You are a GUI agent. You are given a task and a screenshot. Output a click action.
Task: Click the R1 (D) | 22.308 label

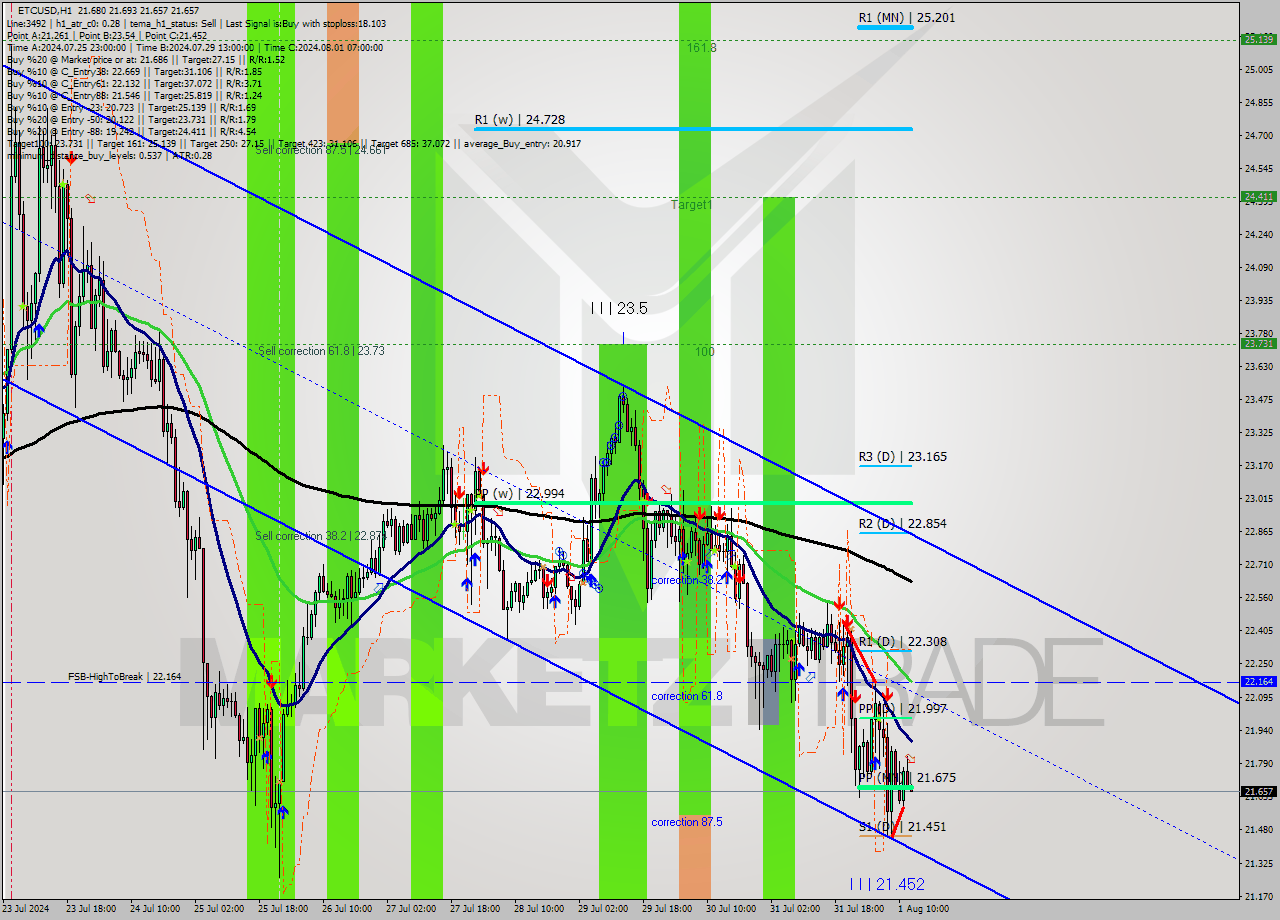pyautogui.click(x=902, y=641)
